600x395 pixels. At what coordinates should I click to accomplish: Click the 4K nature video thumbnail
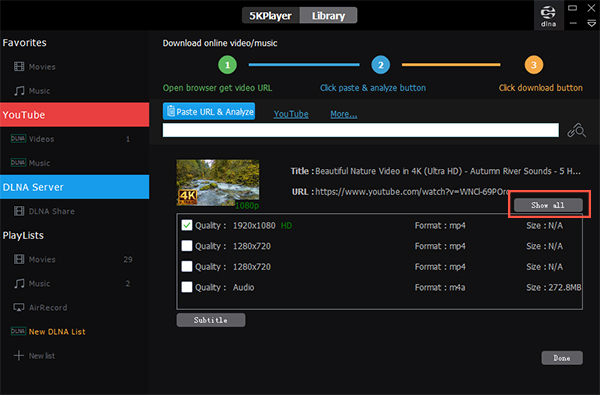pyautogui.click(x=218, y=183)
